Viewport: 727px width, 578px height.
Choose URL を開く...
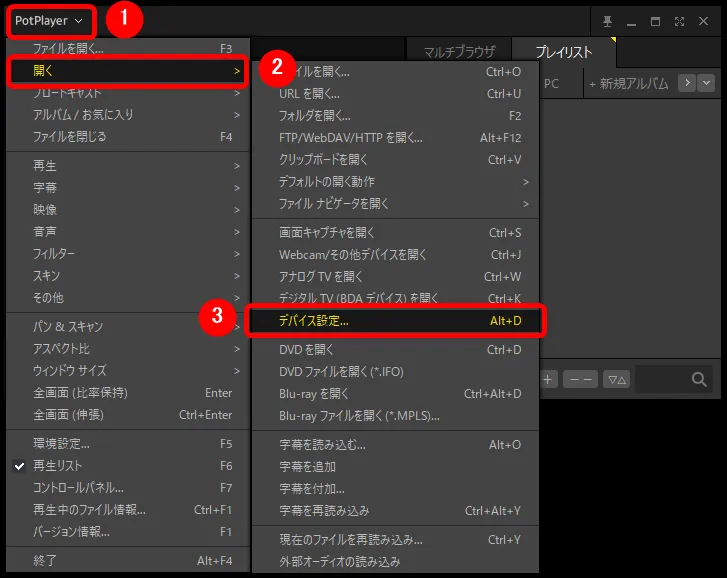point(395,94)
